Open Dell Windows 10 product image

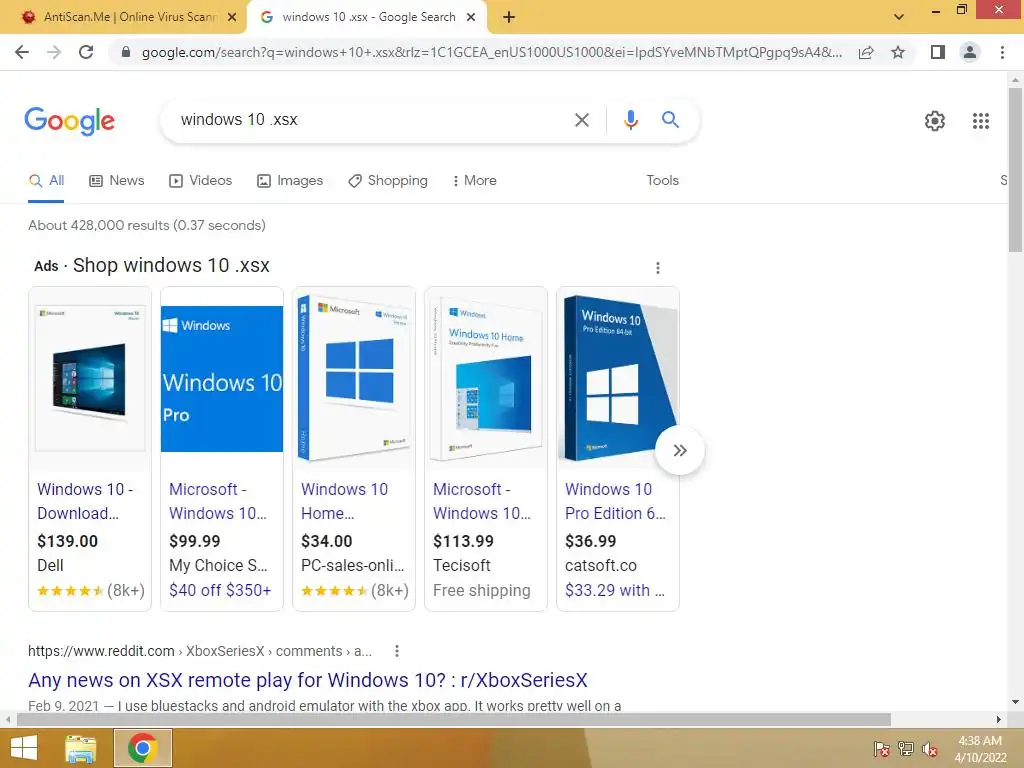(x=90, y=379)
